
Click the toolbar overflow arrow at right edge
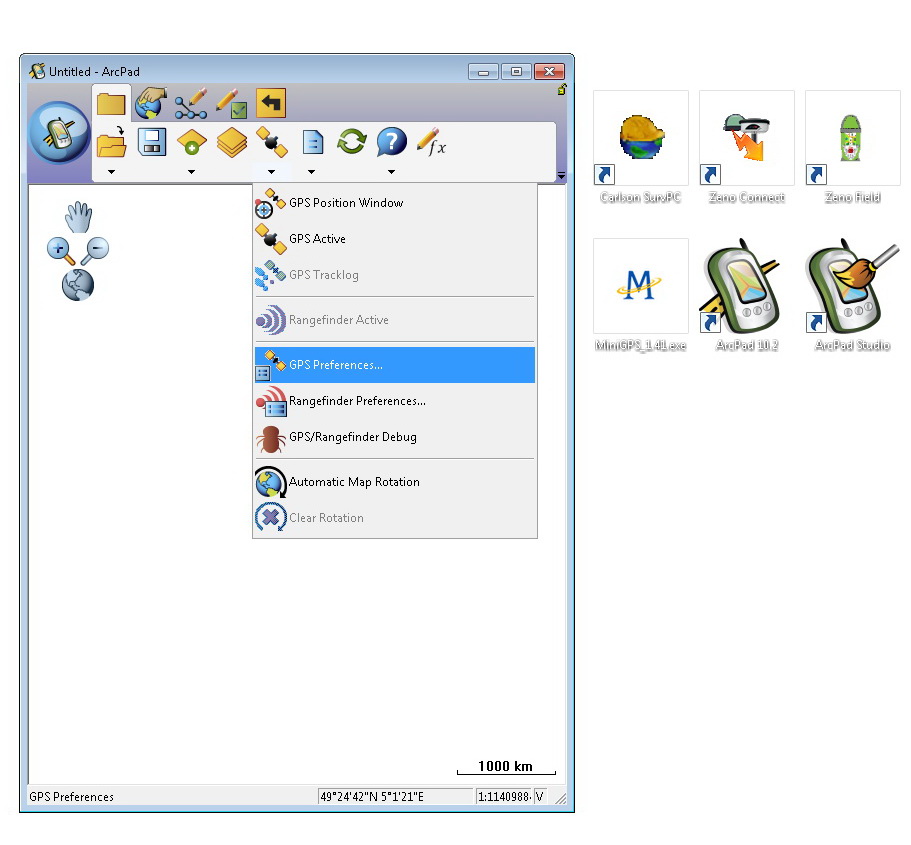tap(561, 175)
